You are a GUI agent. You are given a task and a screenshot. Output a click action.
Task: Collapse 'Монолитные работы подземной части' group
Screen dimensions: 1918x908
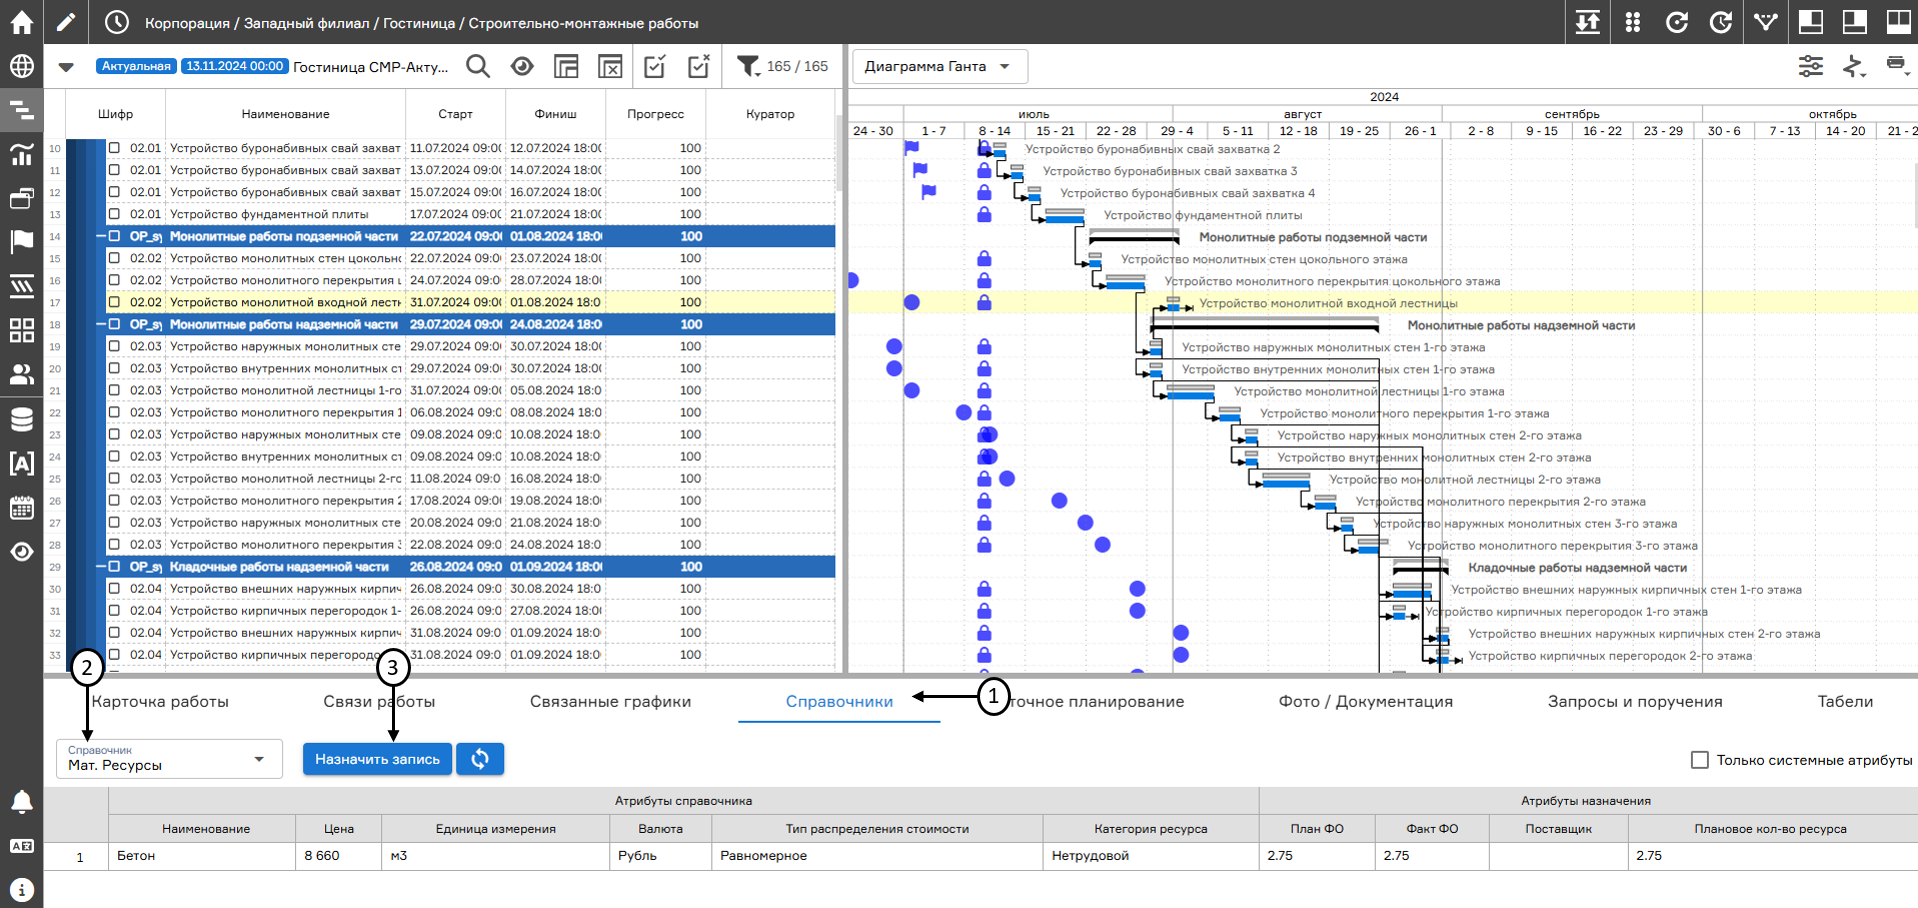coord(101,236)
